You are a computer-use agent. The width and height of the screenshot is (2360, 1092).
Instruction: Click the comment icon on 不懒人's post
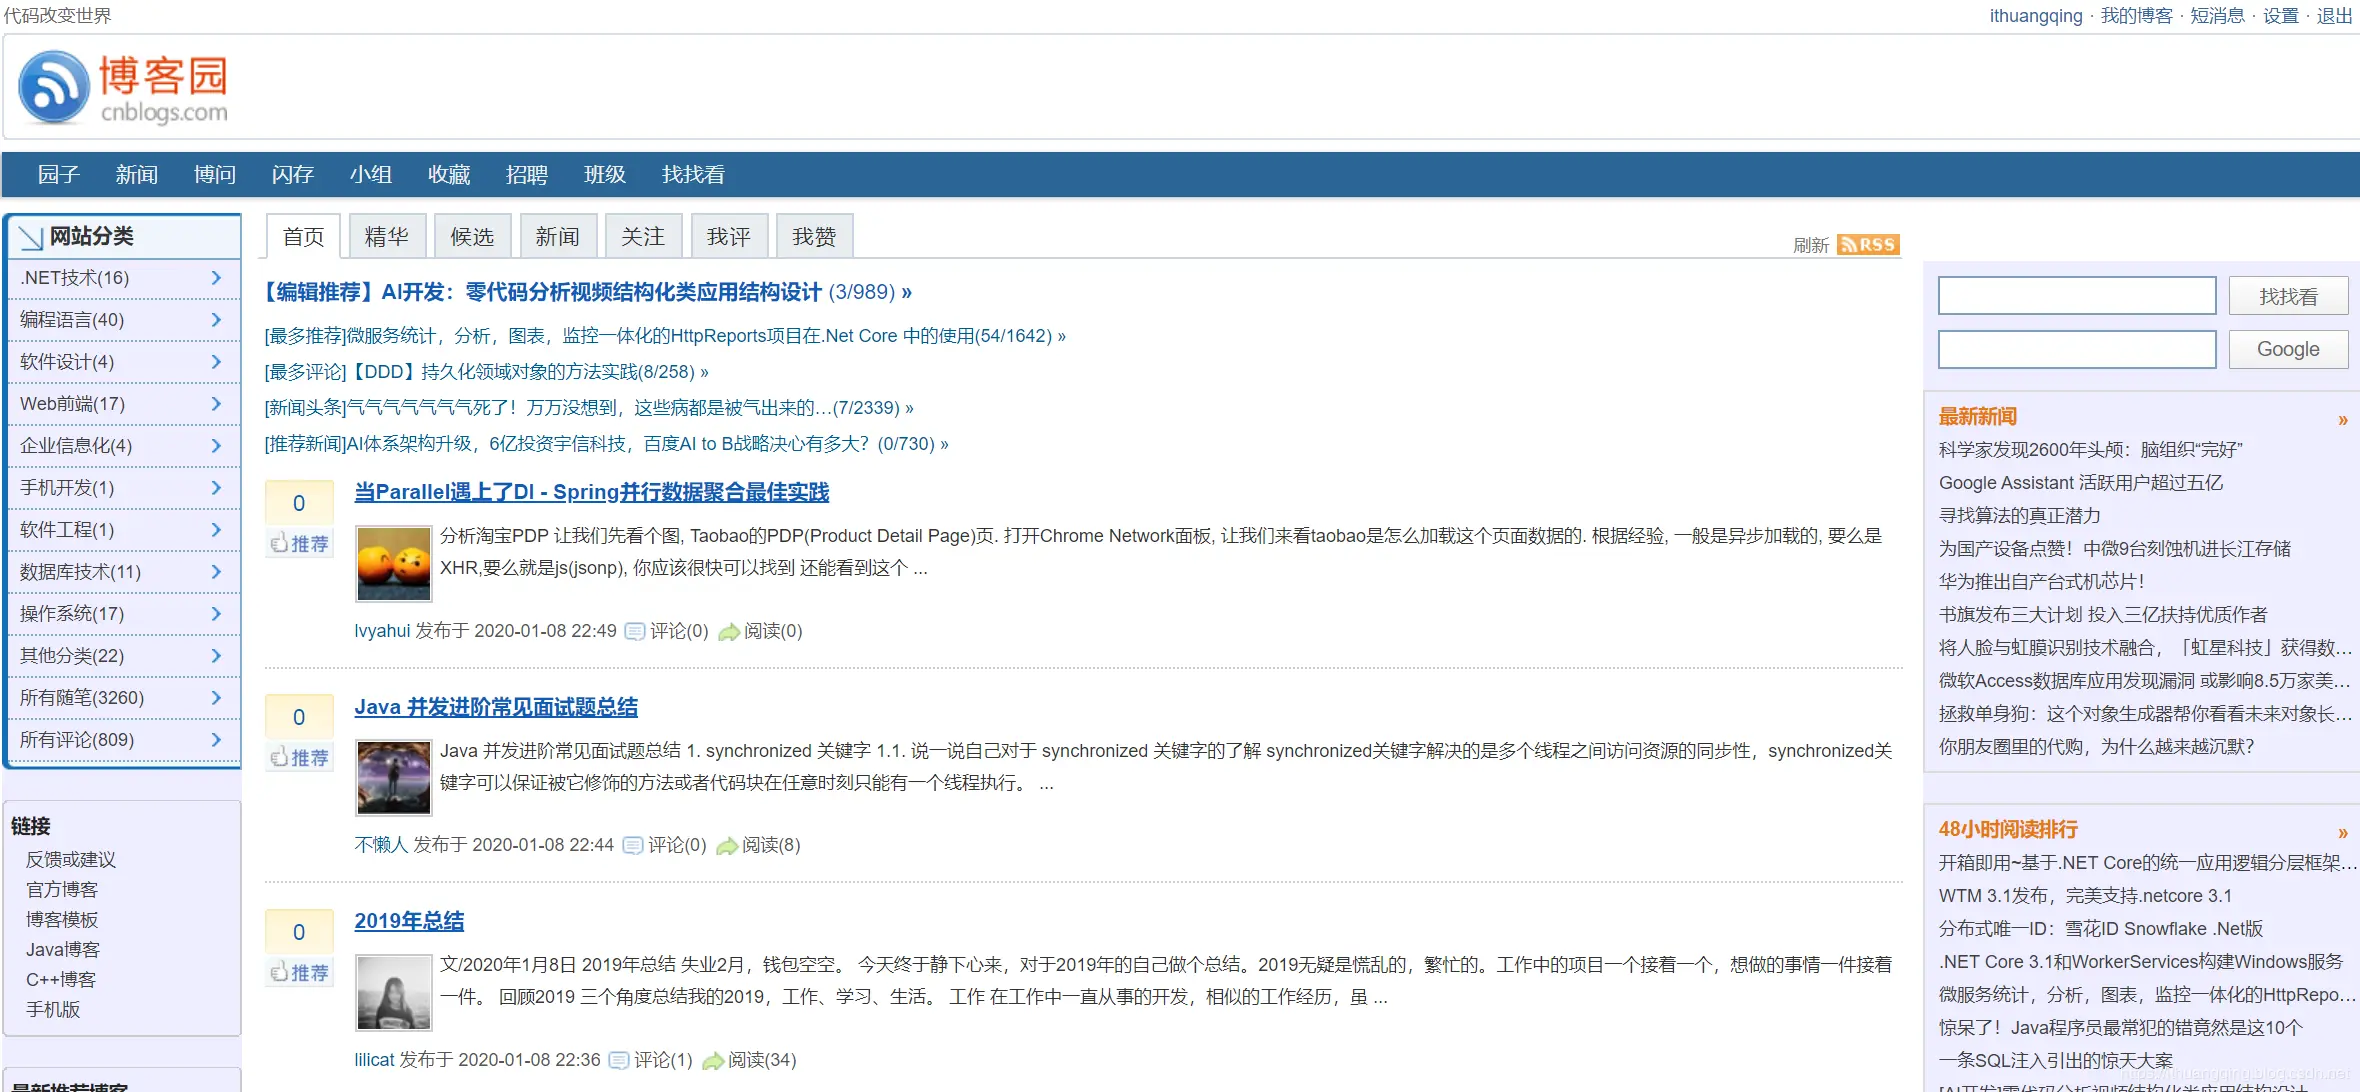click(x=633, y=846)
